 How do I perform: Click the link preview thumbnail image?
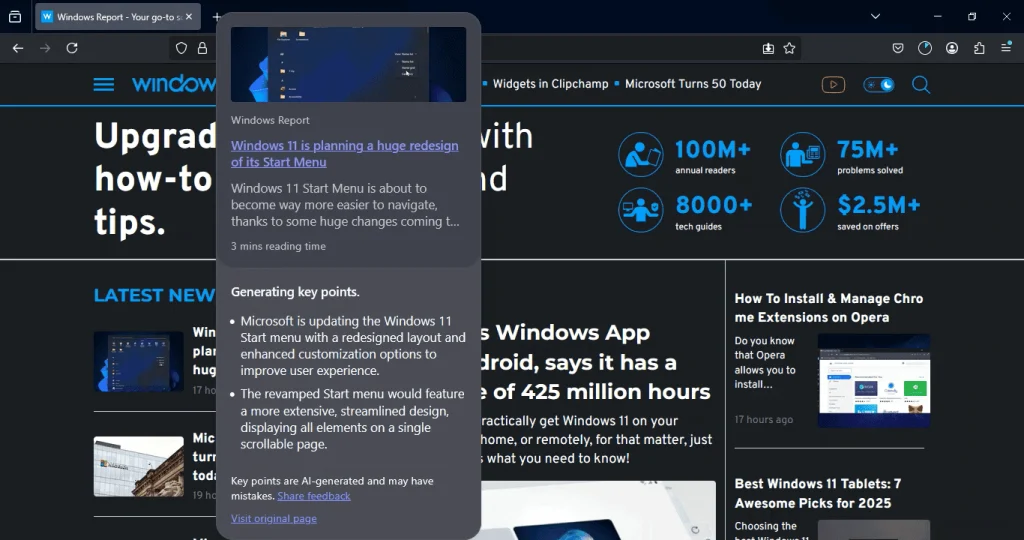click(x=349, y=64)
